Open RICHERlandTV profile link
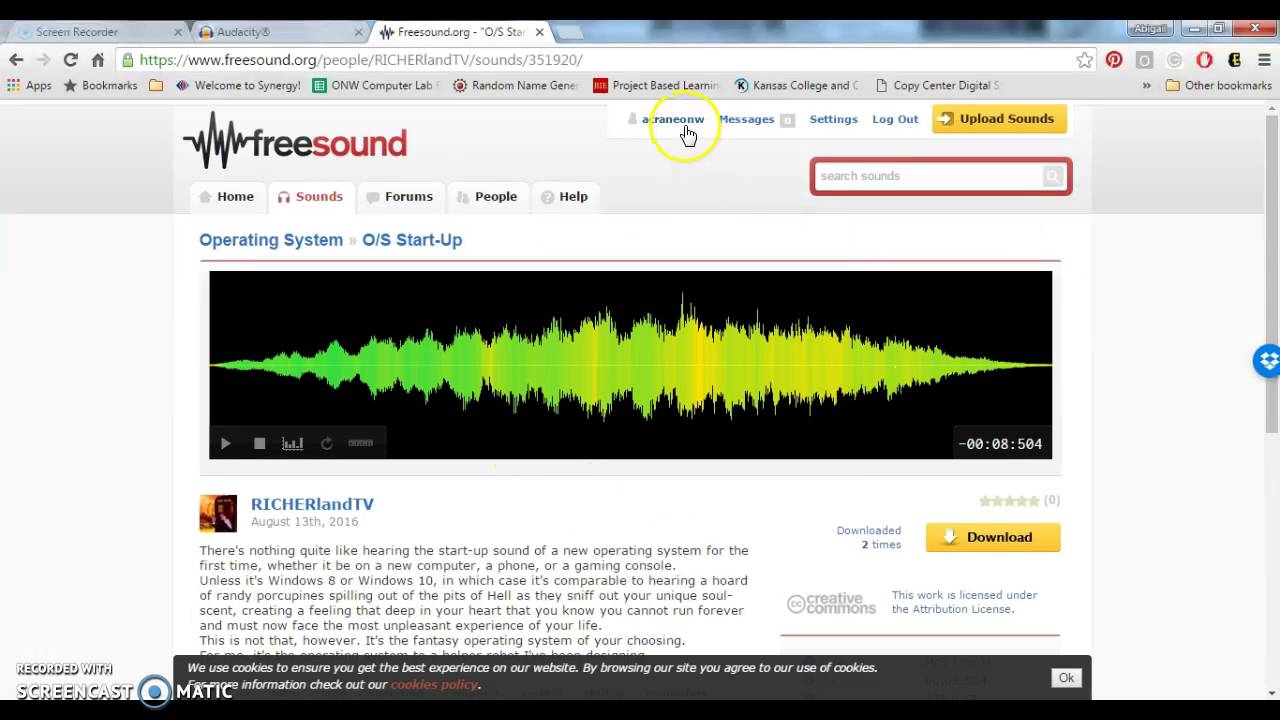Image resolution: width=1280 pixels, height=720 pixels. (x=312, y=504)
